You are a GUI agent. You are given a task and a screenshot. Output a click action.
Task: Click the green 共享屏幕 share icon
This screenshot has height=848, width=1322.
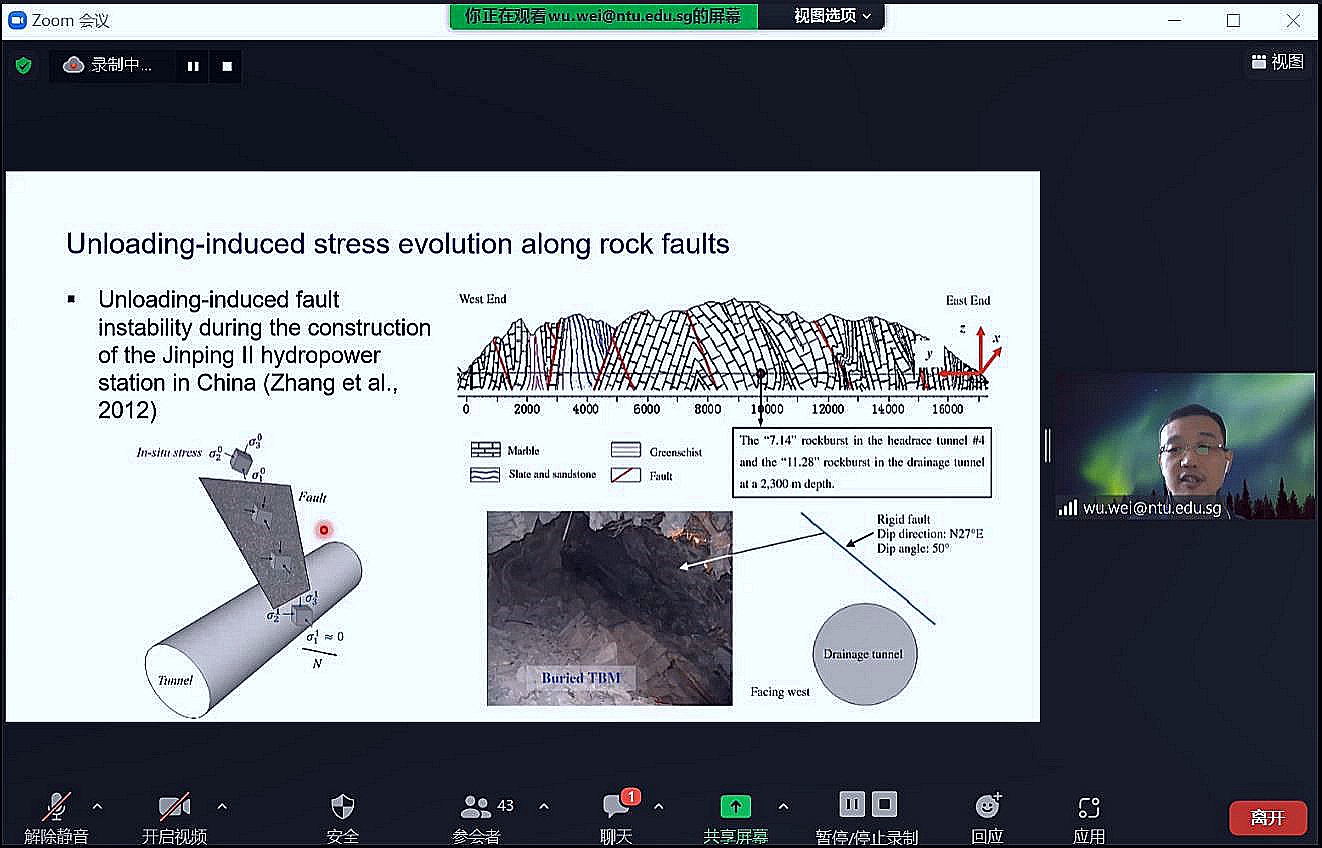[735, 807]
